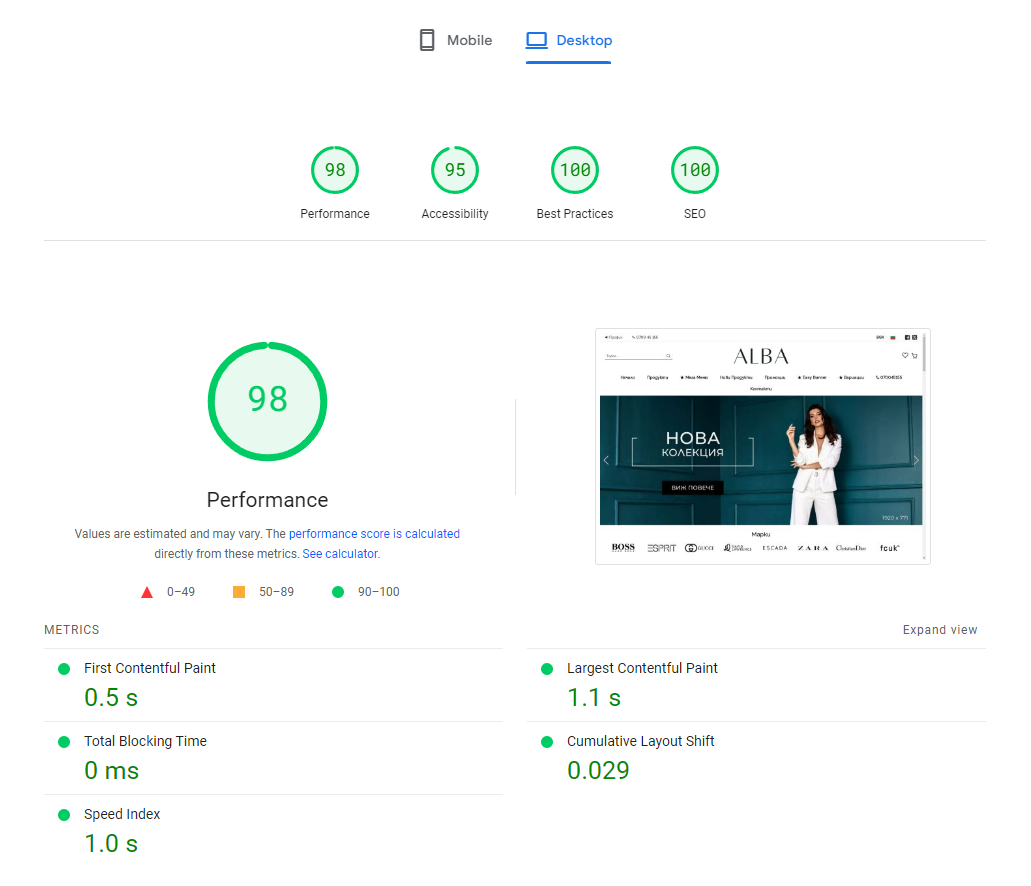Viewport: 1031px width, 886px height.
Task: Click the large 98 performance circle
Action: [268, 401]
